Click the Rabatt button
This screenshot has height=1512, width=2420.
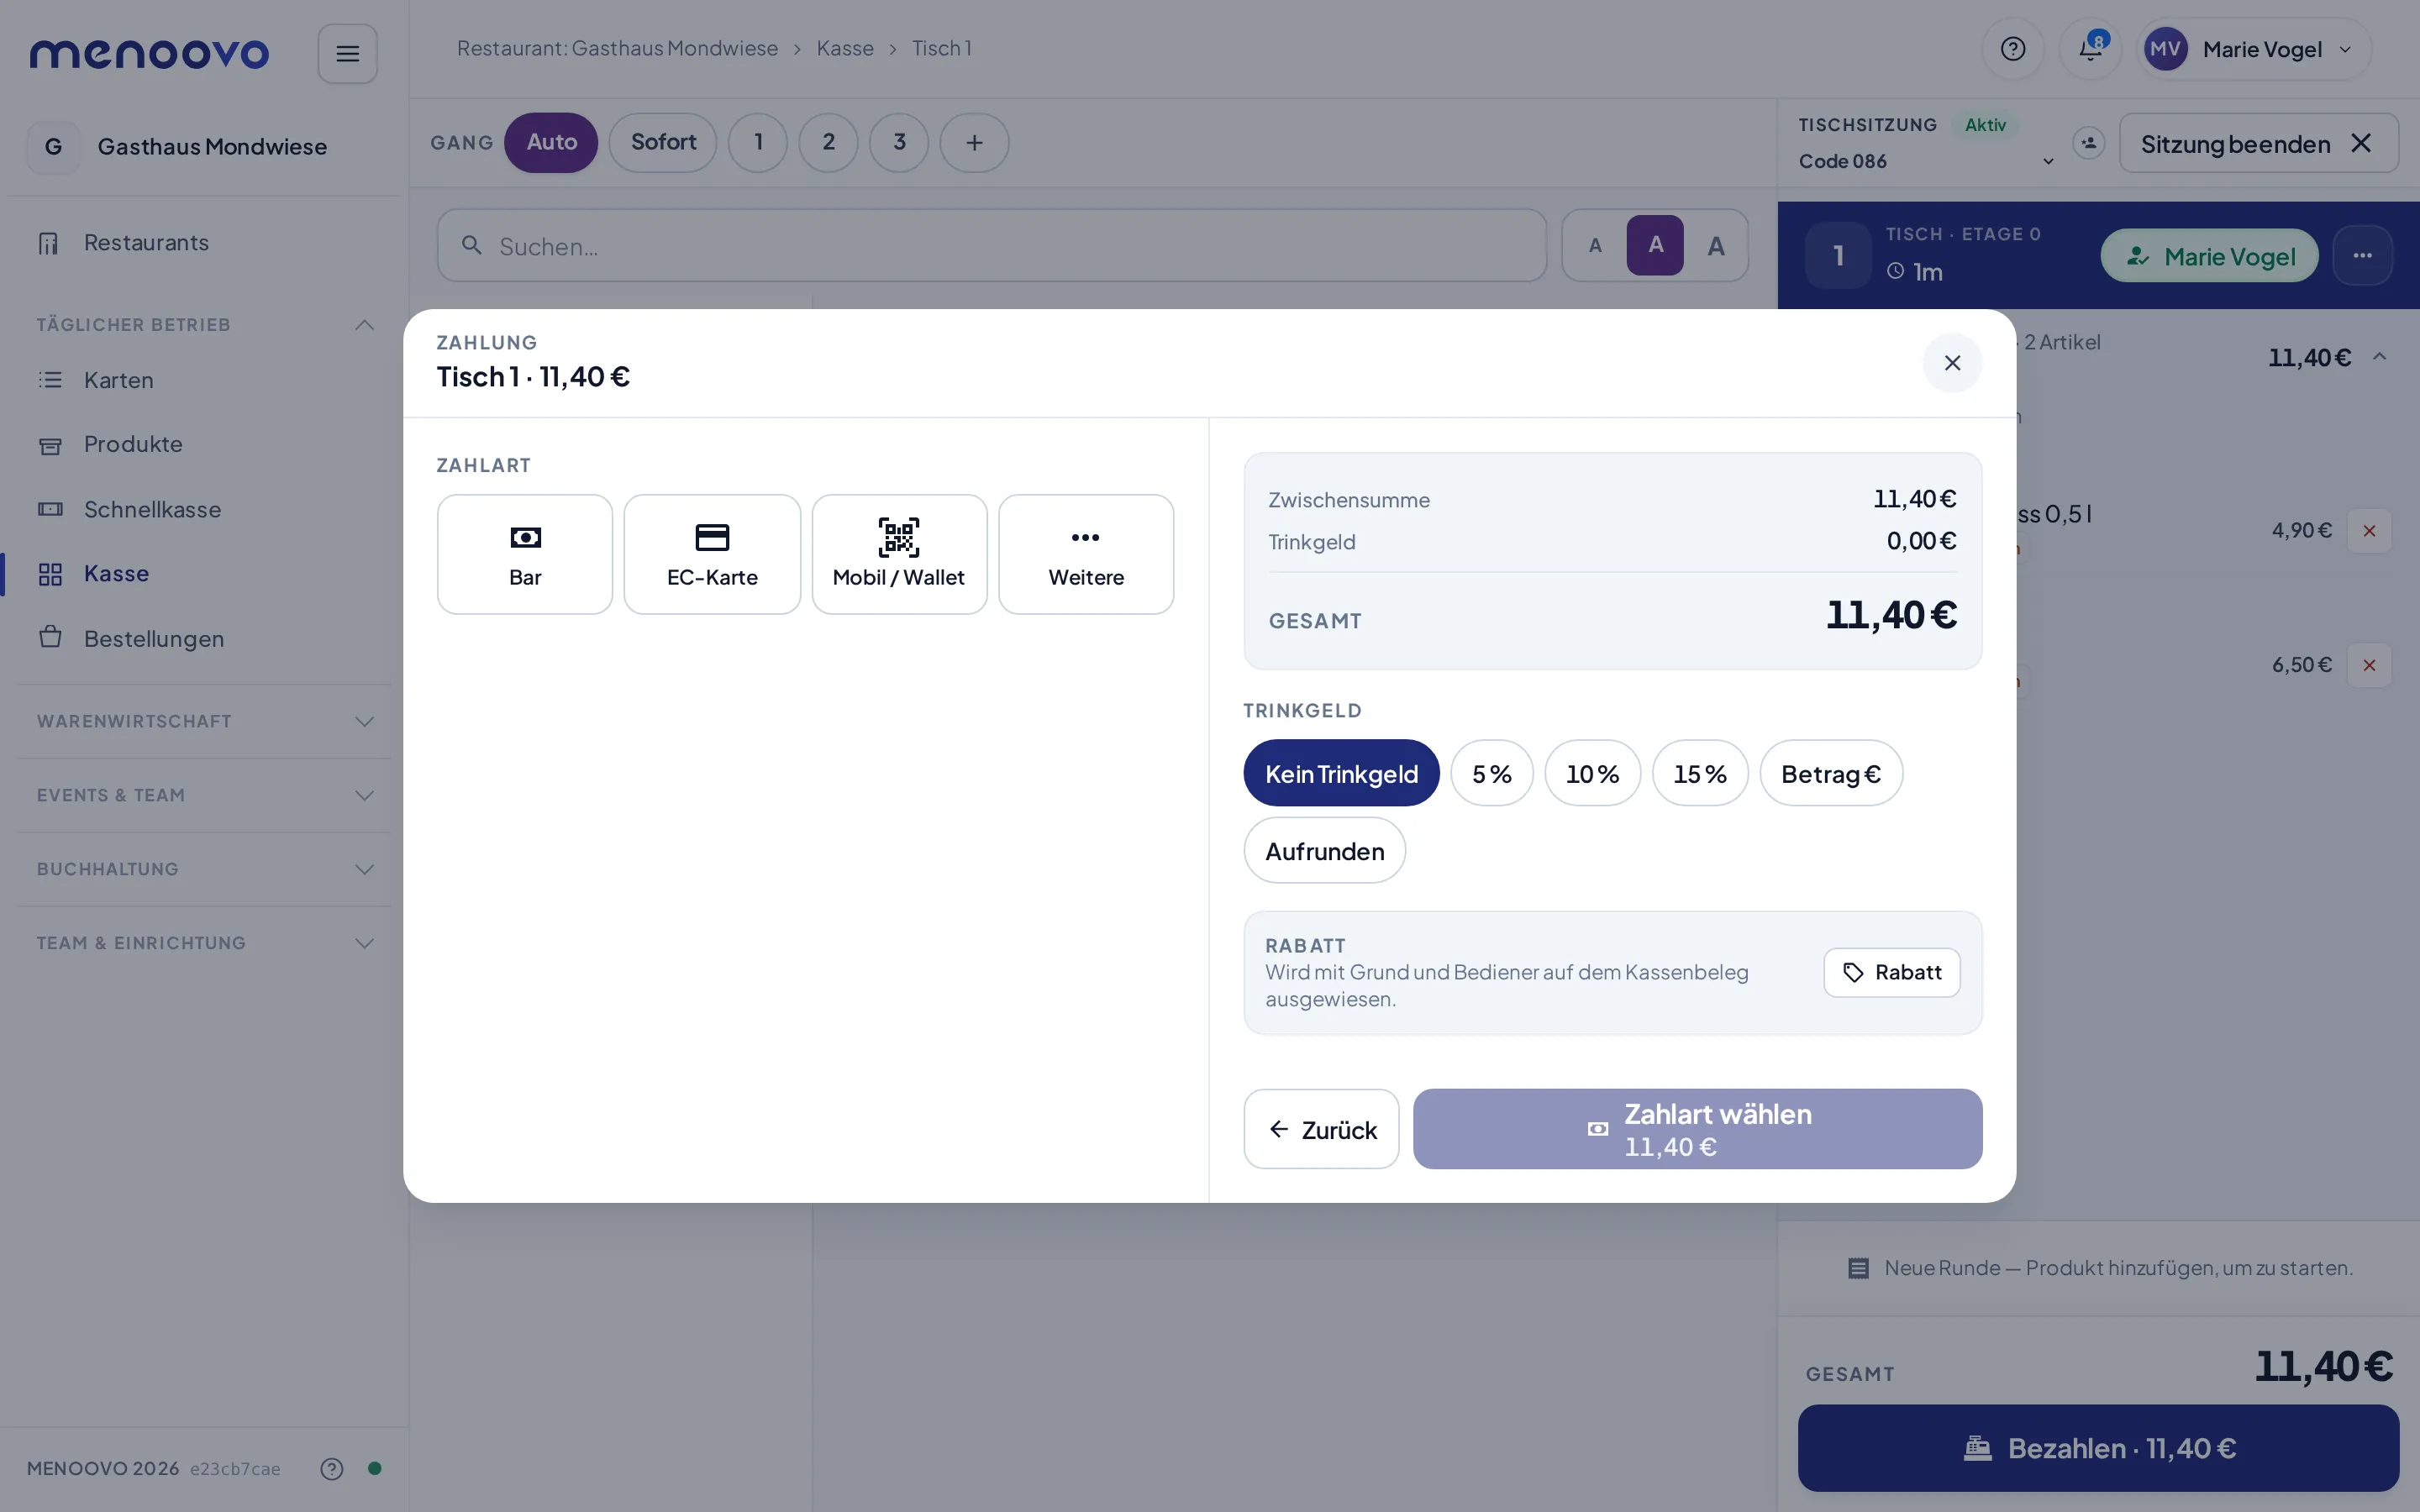tap(1891, 972)
